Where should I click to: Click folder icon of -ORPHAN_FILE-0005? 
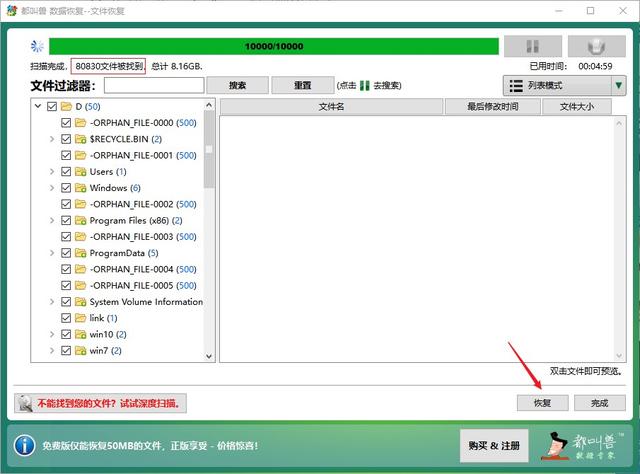[80, 285]
